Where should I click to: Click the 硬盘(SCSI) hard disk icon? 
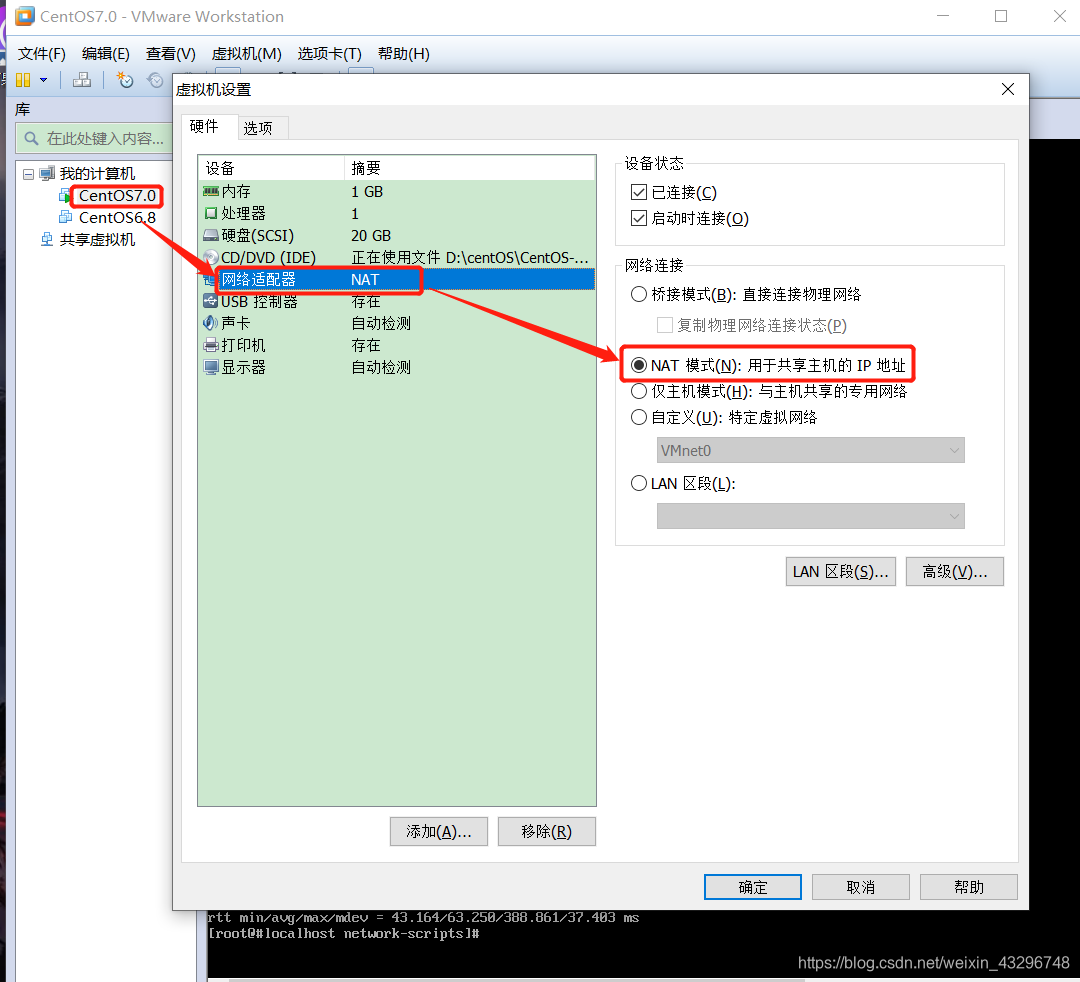(211, 236)
